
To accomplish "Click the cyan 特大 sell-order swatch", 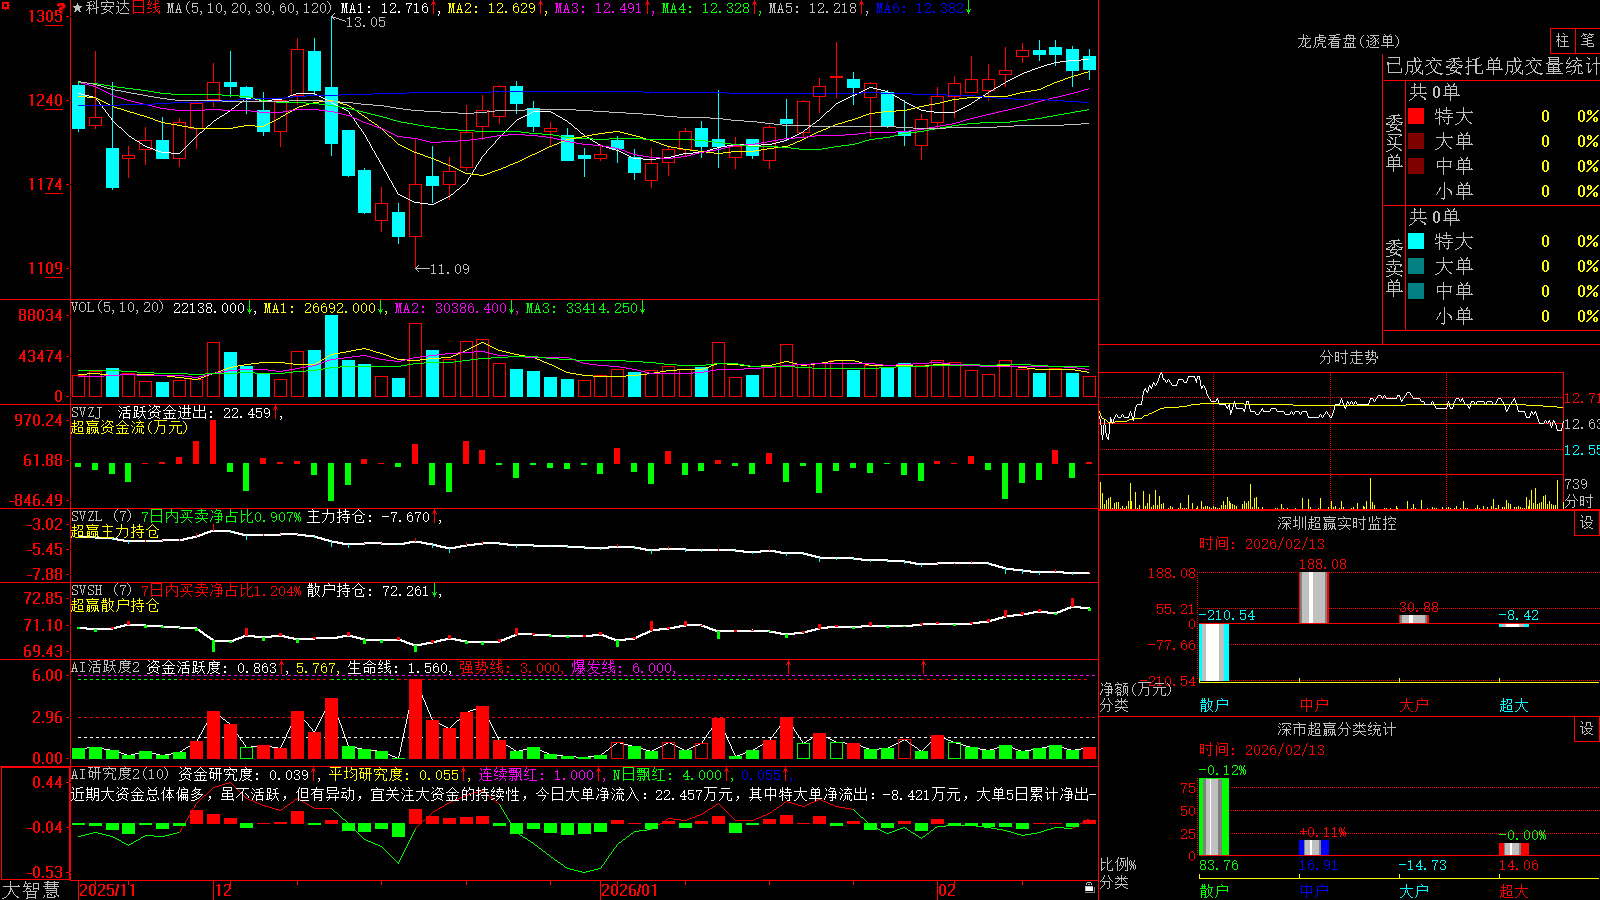I will coord(1416,241).
